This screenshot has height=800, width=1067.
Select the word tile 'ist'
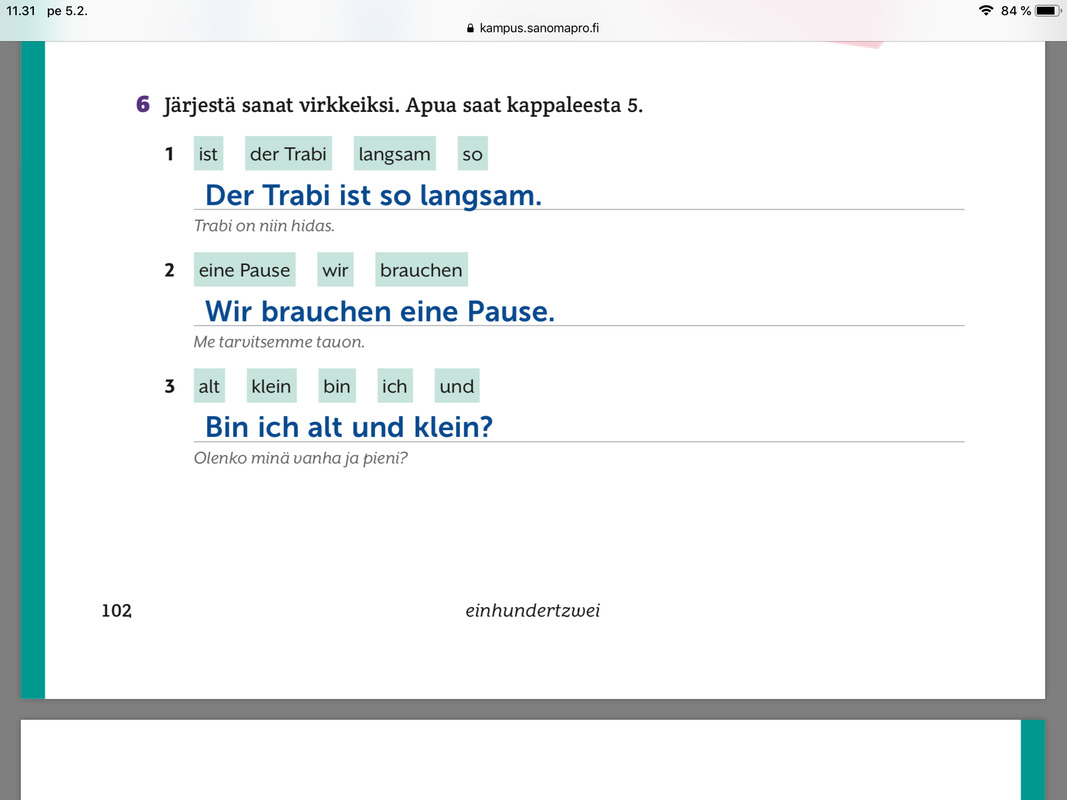click(208, 154)
